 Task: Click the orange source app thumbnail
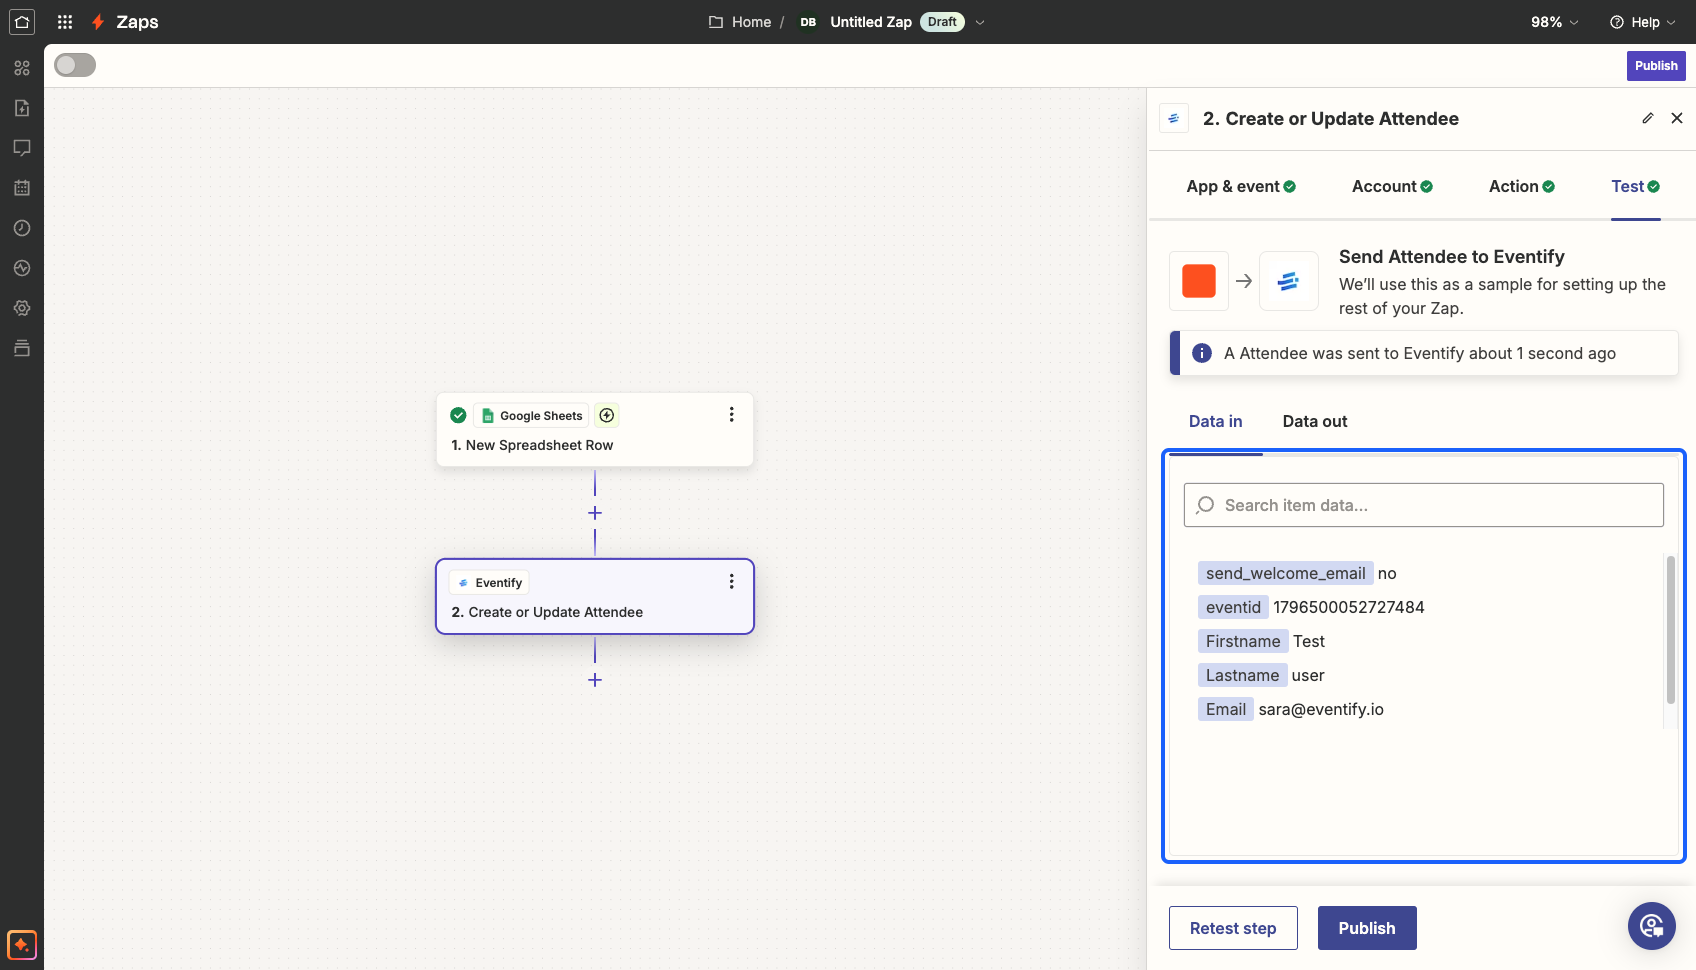coord(1199,281)
